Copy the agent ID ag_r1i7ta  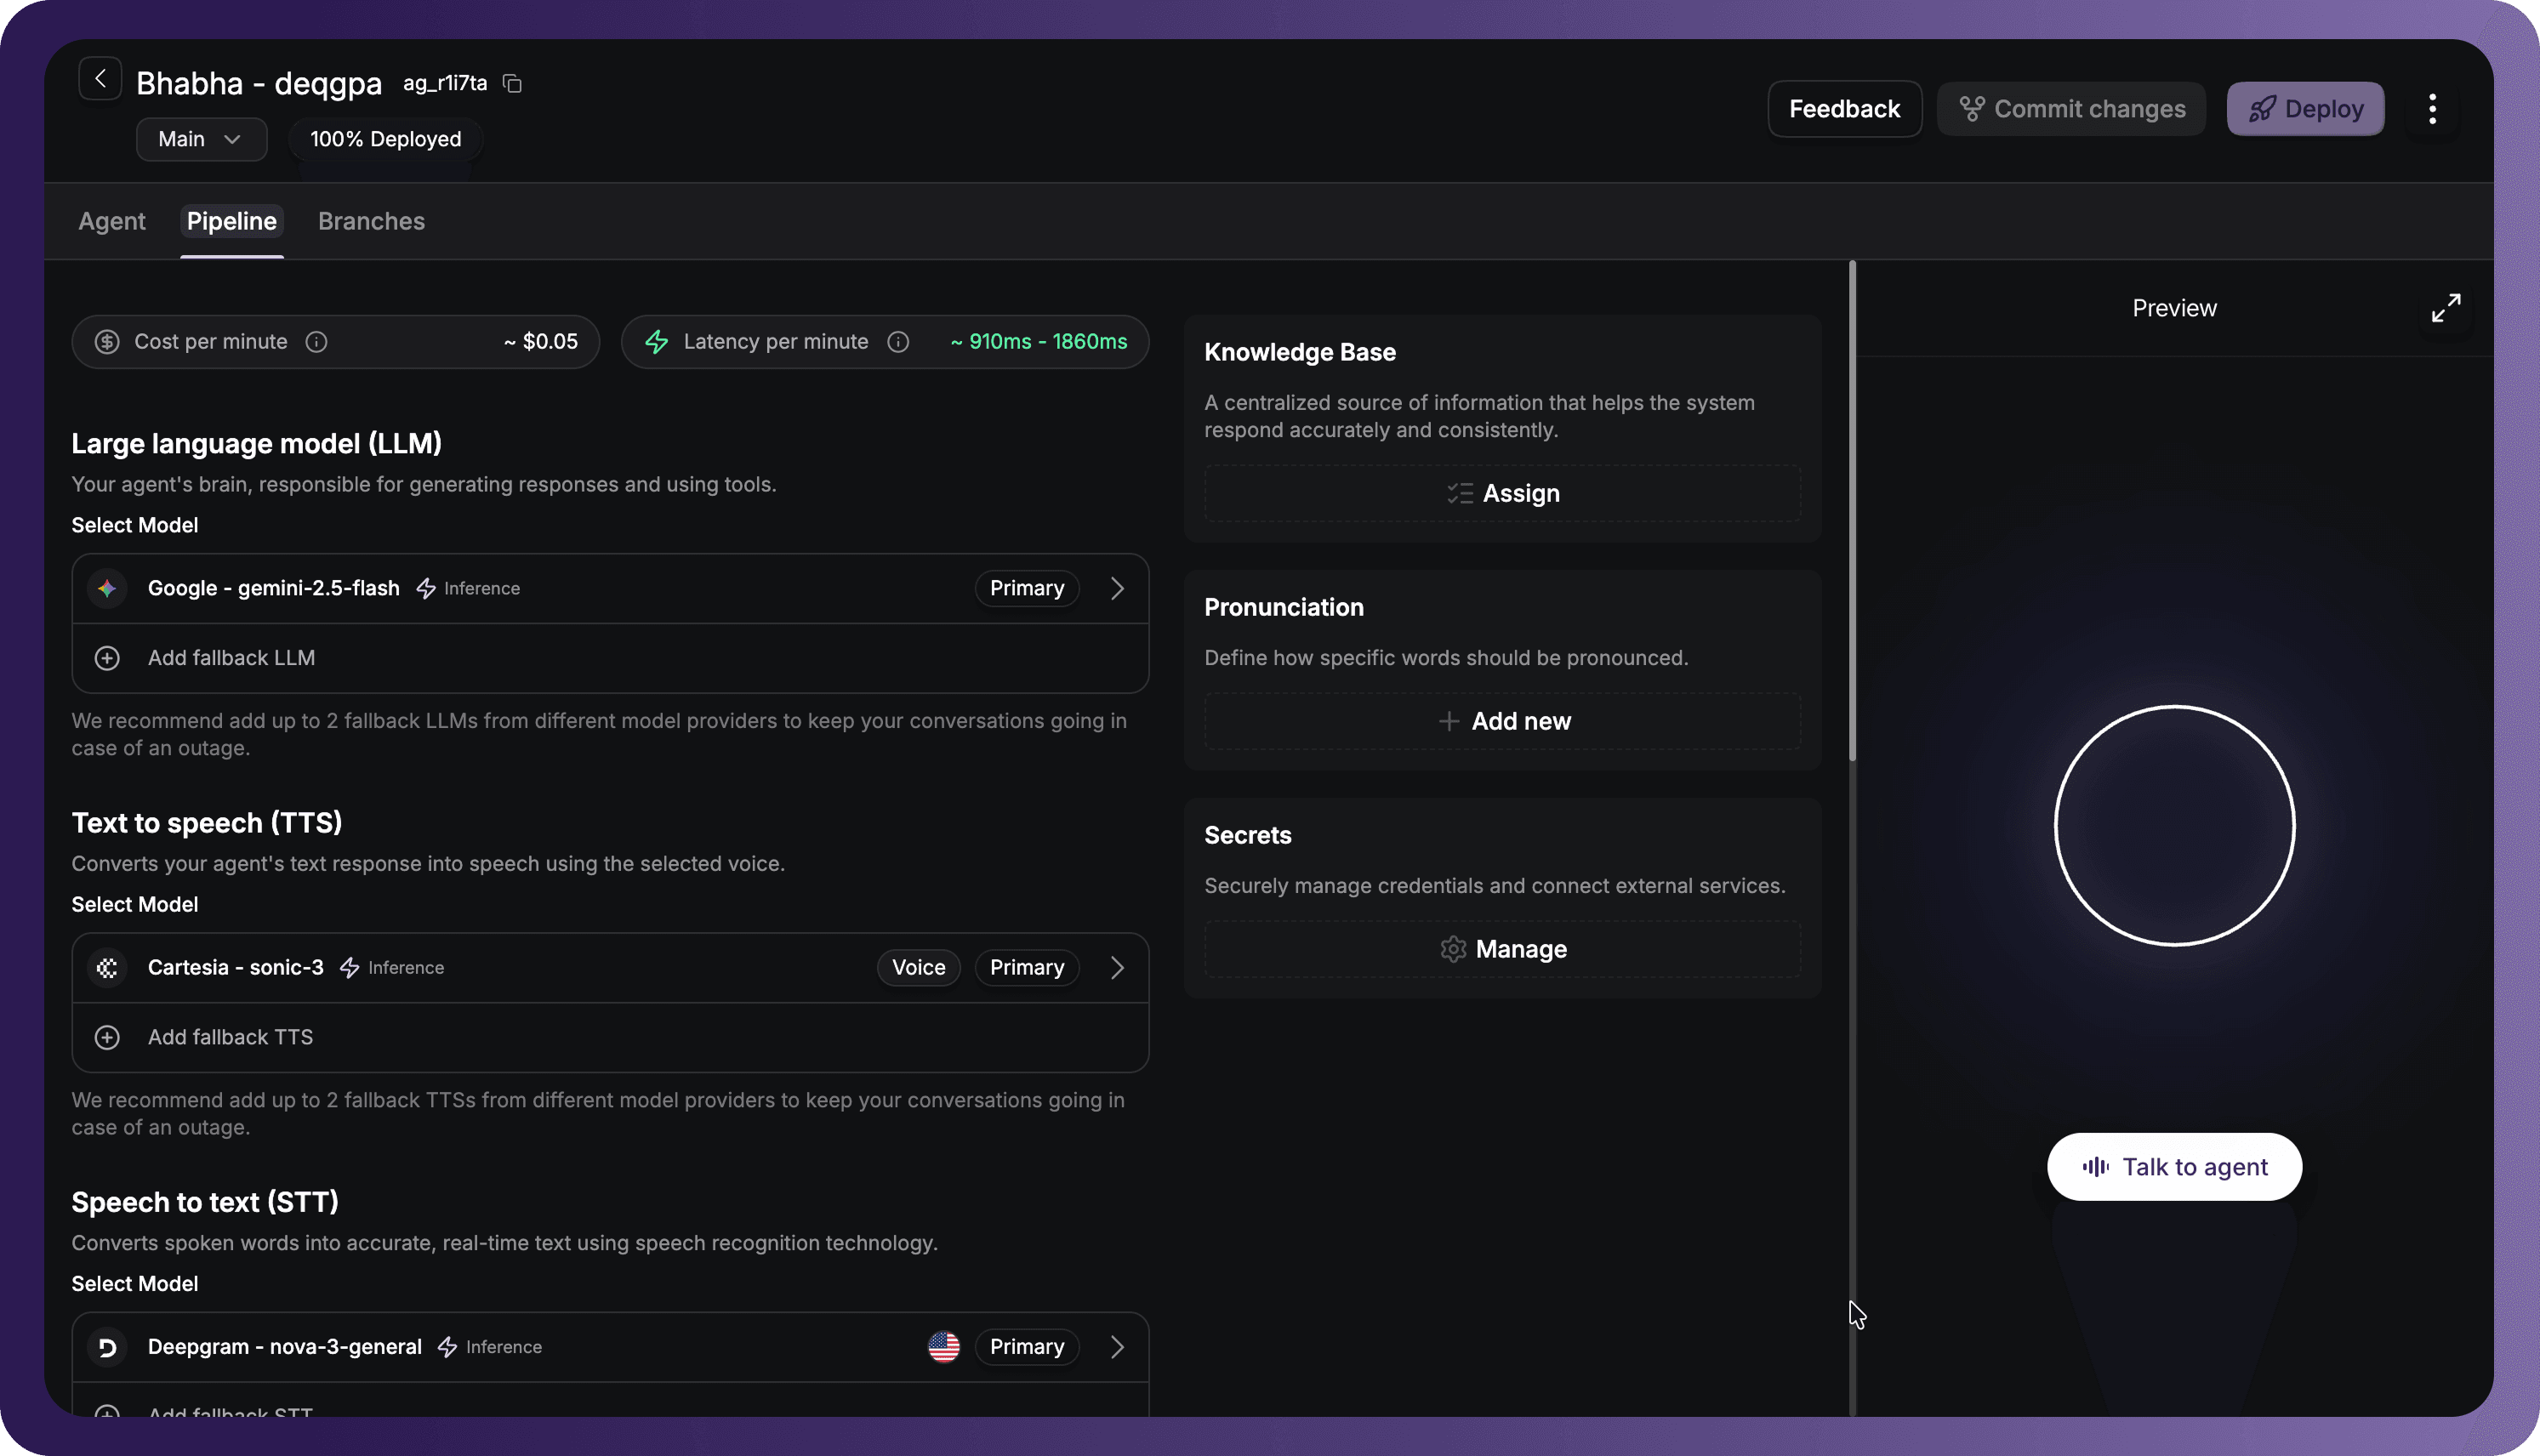point(512,84)
